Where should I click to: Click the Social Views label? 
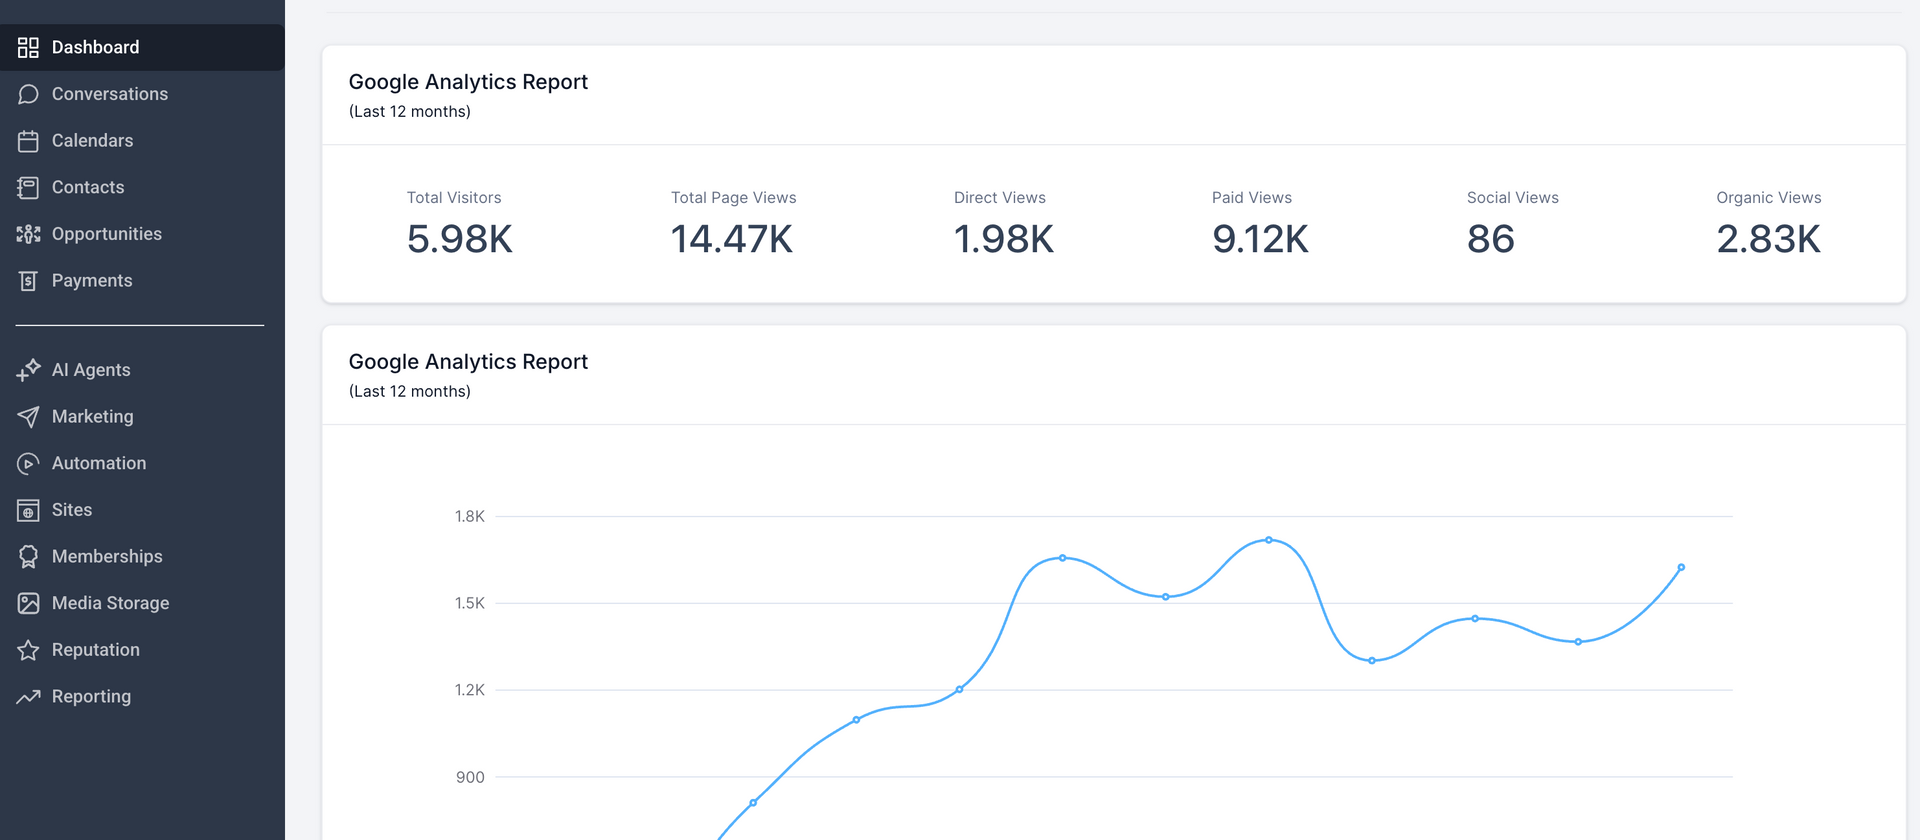[x=1513, y=198]
